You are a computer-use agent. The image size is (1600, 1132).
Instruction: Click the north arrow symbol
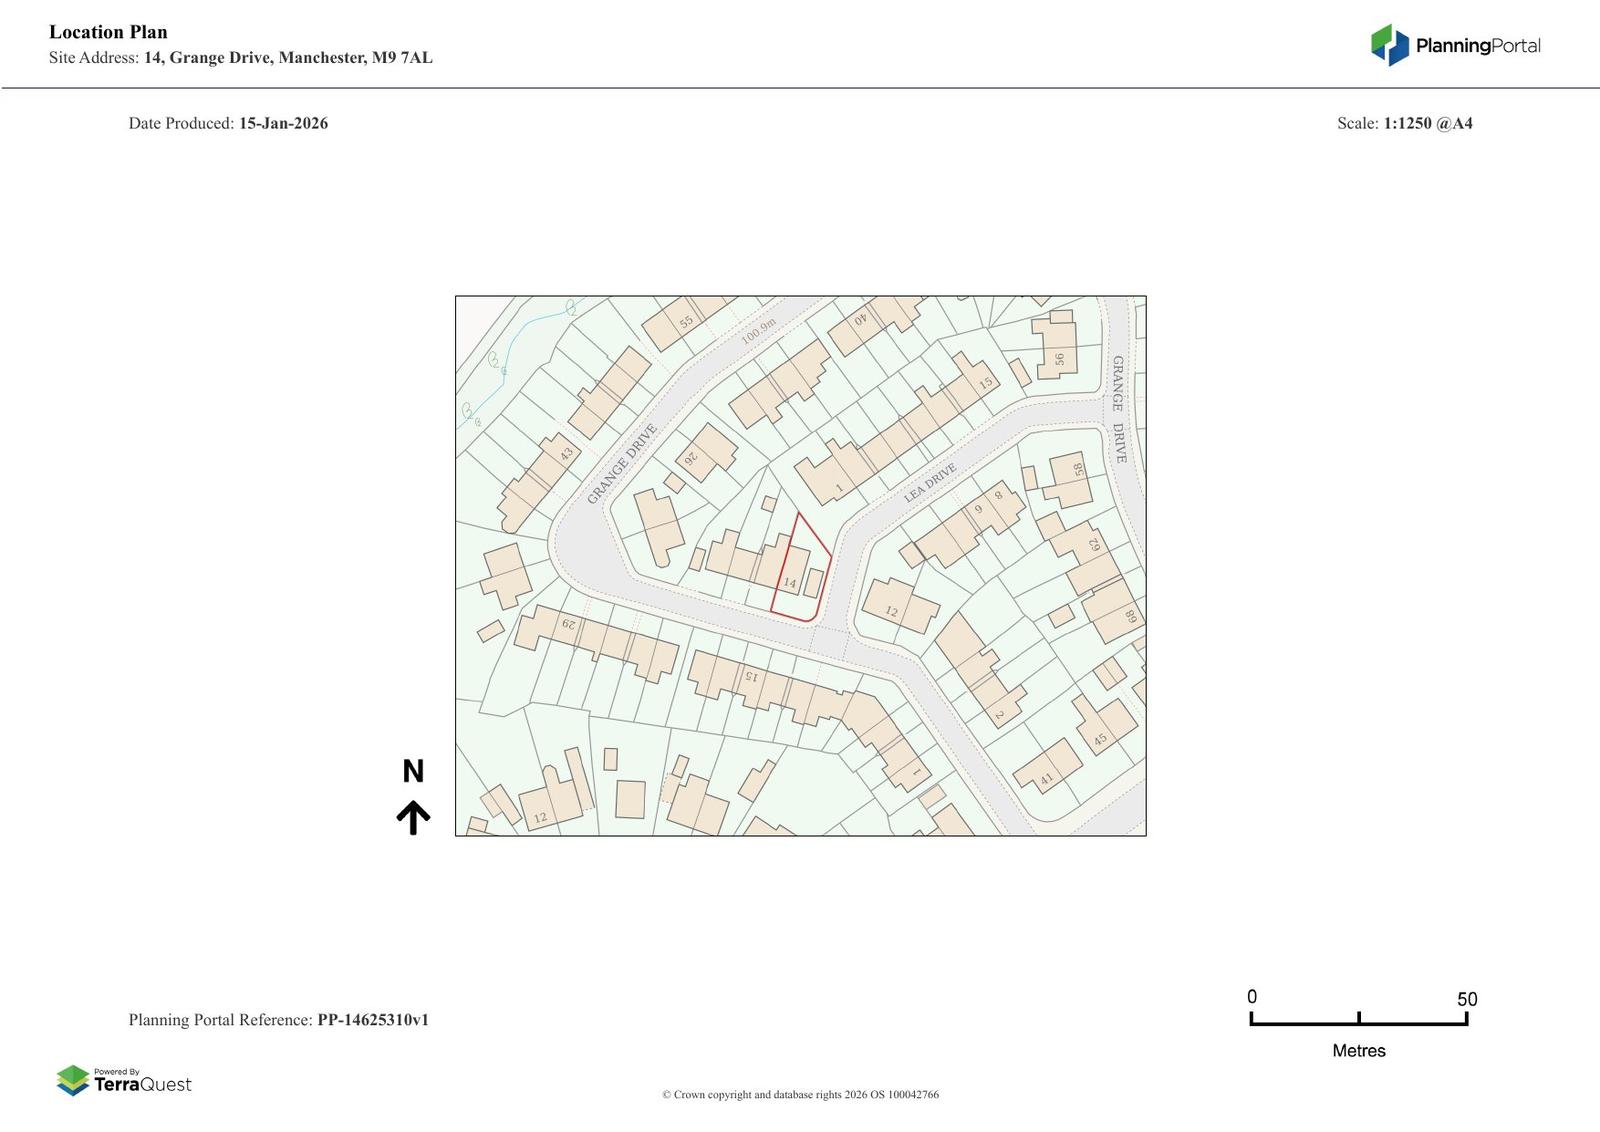(x=413, y=817)
